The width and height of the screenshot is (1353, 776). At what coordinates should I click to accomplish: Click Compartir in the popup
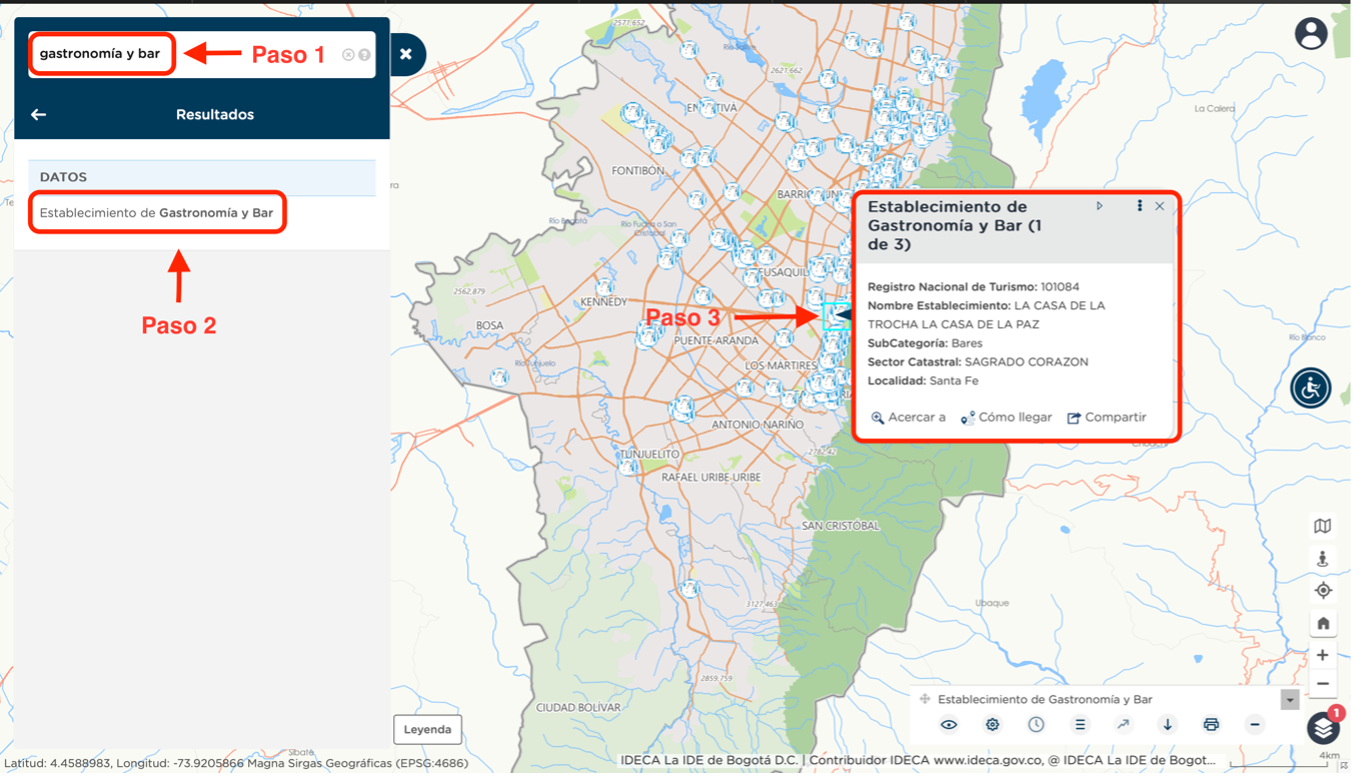[x=1106, y=417]
